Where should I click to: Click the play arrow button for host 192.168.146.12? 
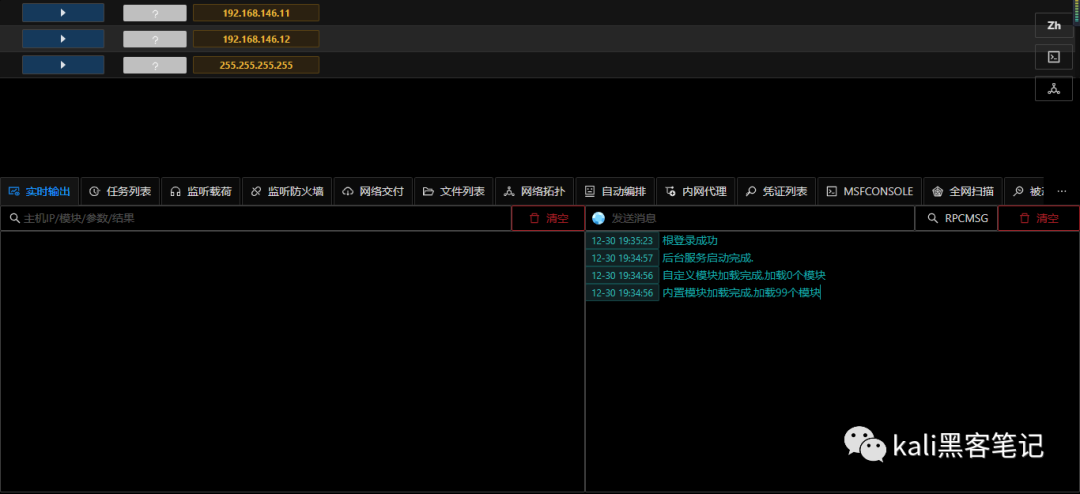[63, 39]
